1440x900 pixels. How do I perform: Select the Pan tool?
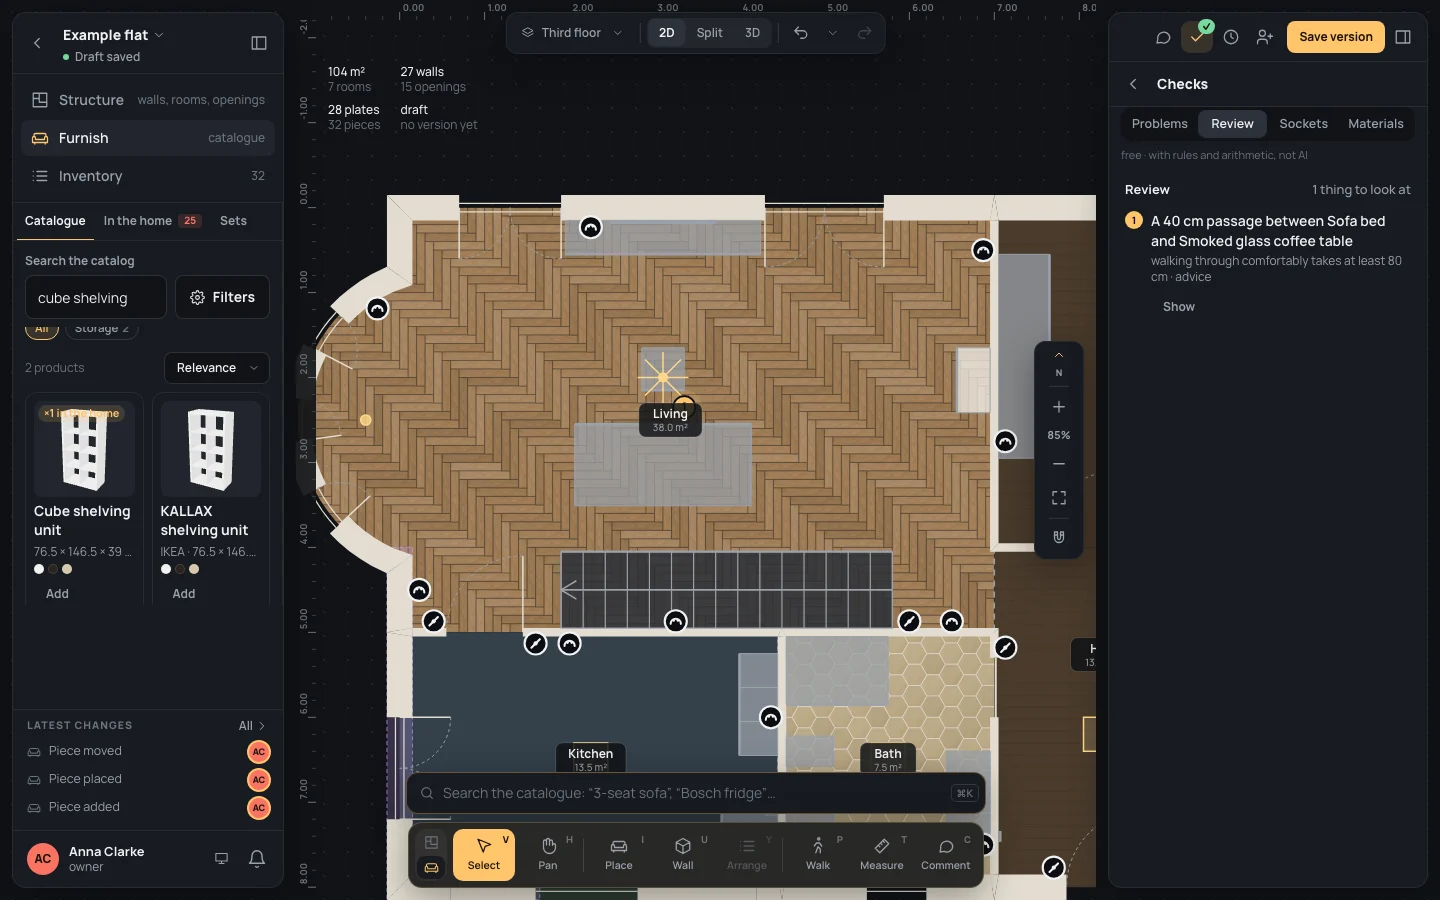click(548, 854)
